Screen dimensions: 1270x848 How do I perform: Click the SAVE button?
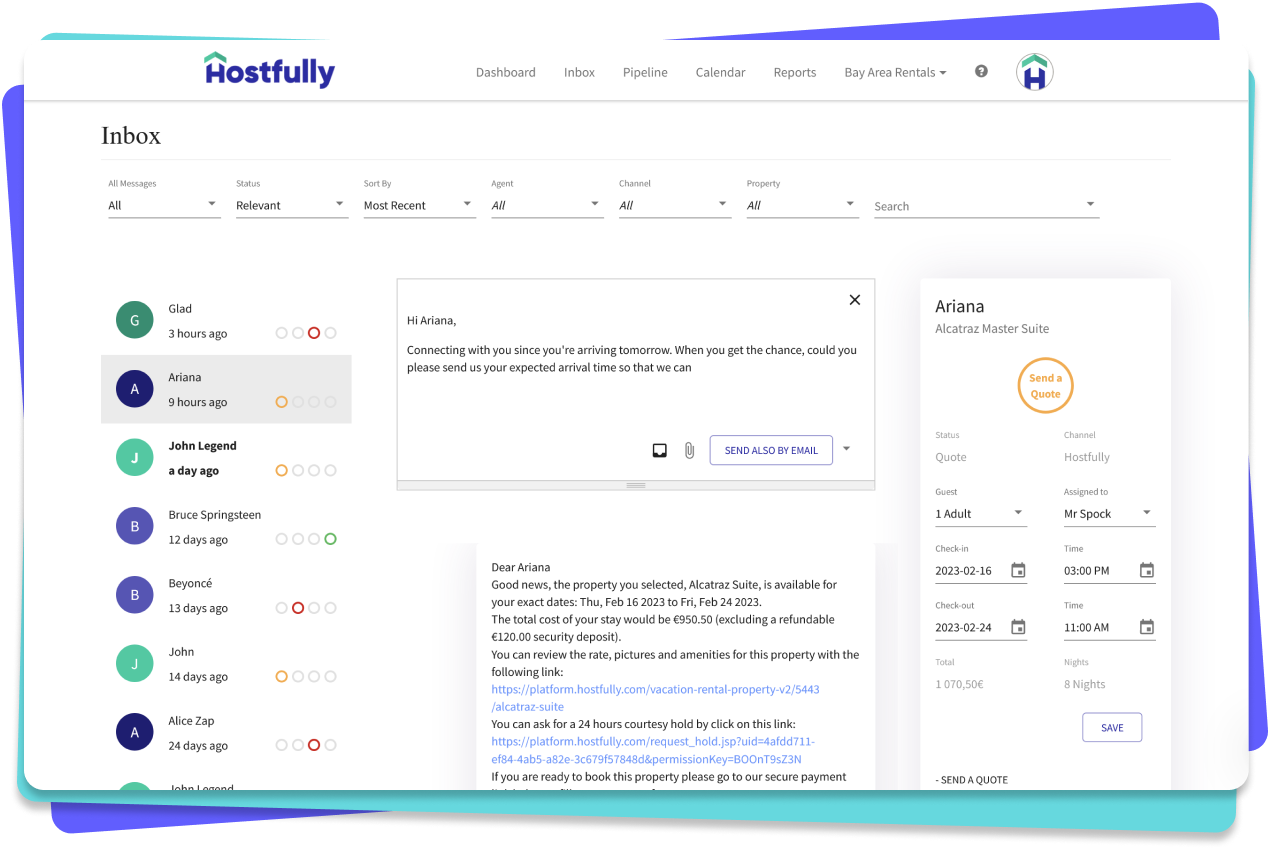click(1111, 728)
